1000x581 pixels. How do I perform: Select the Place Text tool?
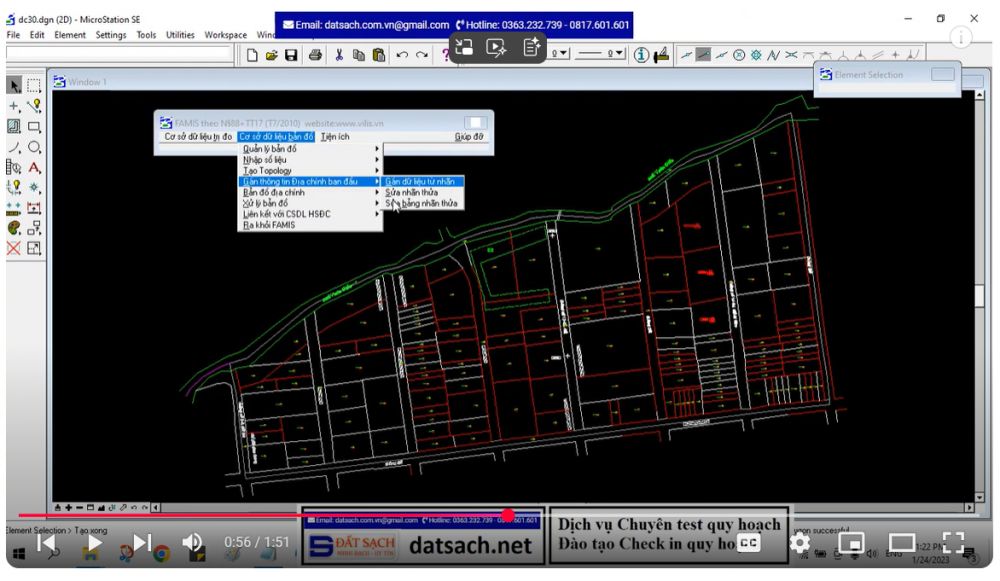(34, 167)
